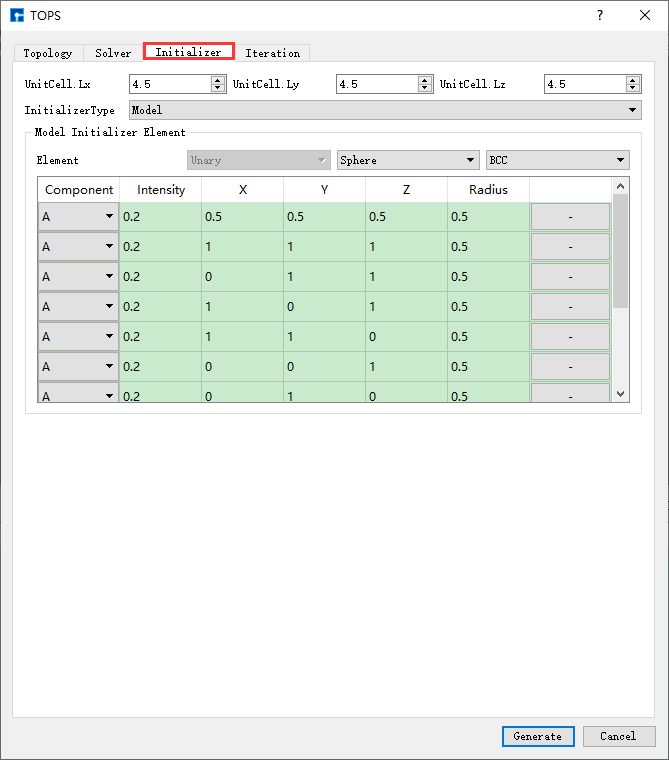This screenshot has height=760, width=669.
Task: Open Component dropdown in first table row
Action: tap(78, 216)
